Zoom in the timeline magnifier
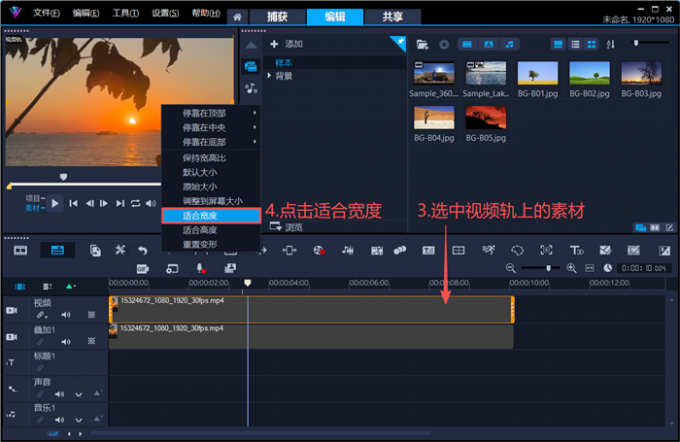The width and height of the screenshot is (680, 442). pyautogui.click(x=572, y=268)
